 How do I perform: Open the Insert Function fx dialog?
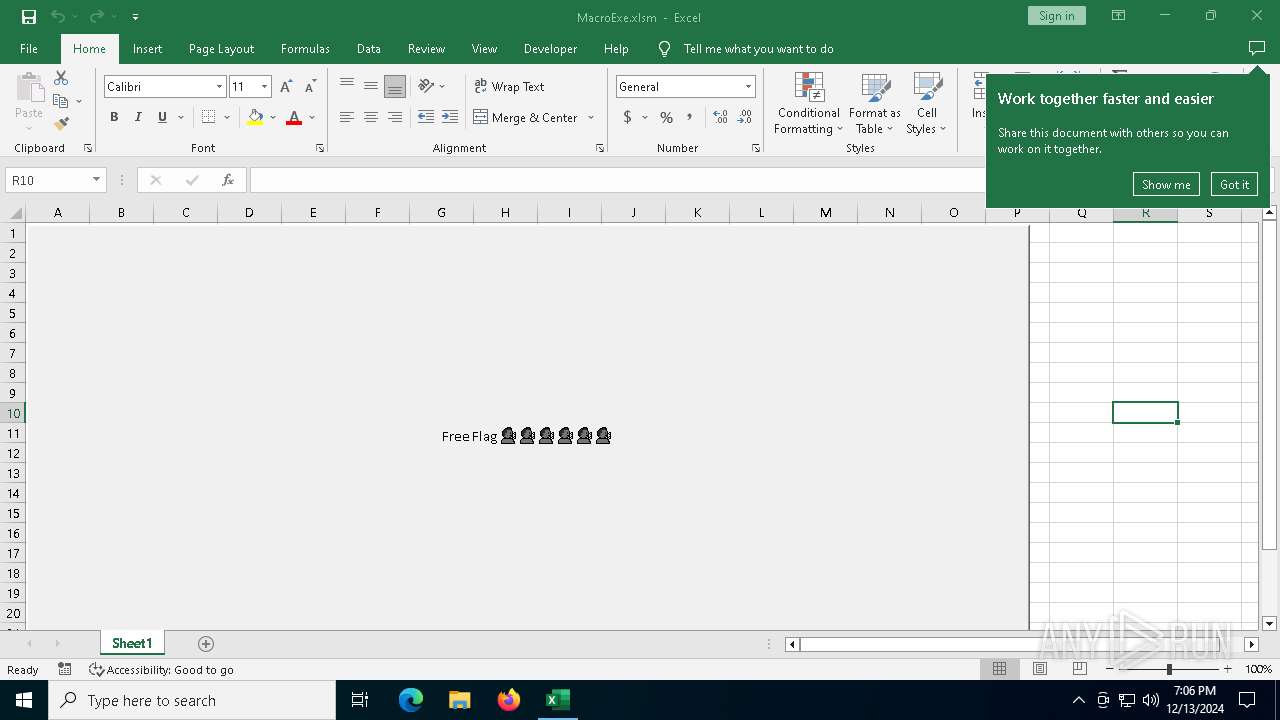click(228, 180)
